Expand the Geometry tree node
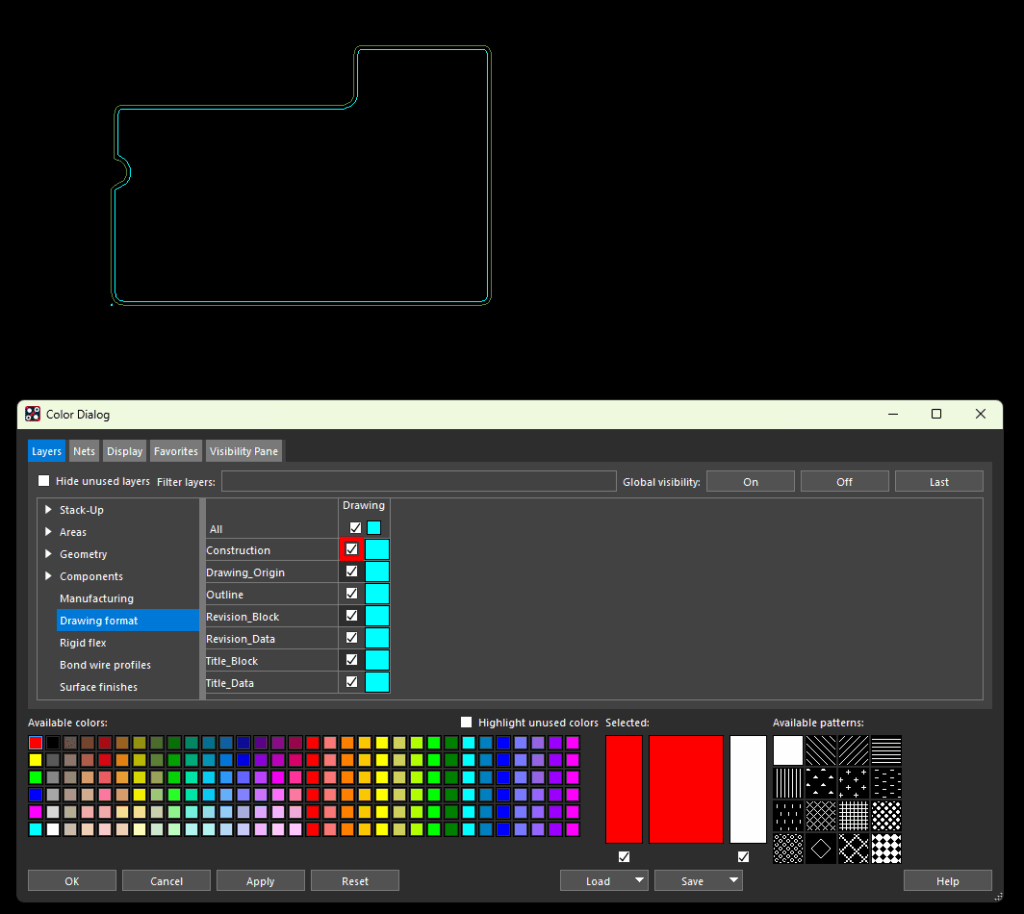Image resolution: width=1024 pixels, height=914 pixels. point(48,554)
